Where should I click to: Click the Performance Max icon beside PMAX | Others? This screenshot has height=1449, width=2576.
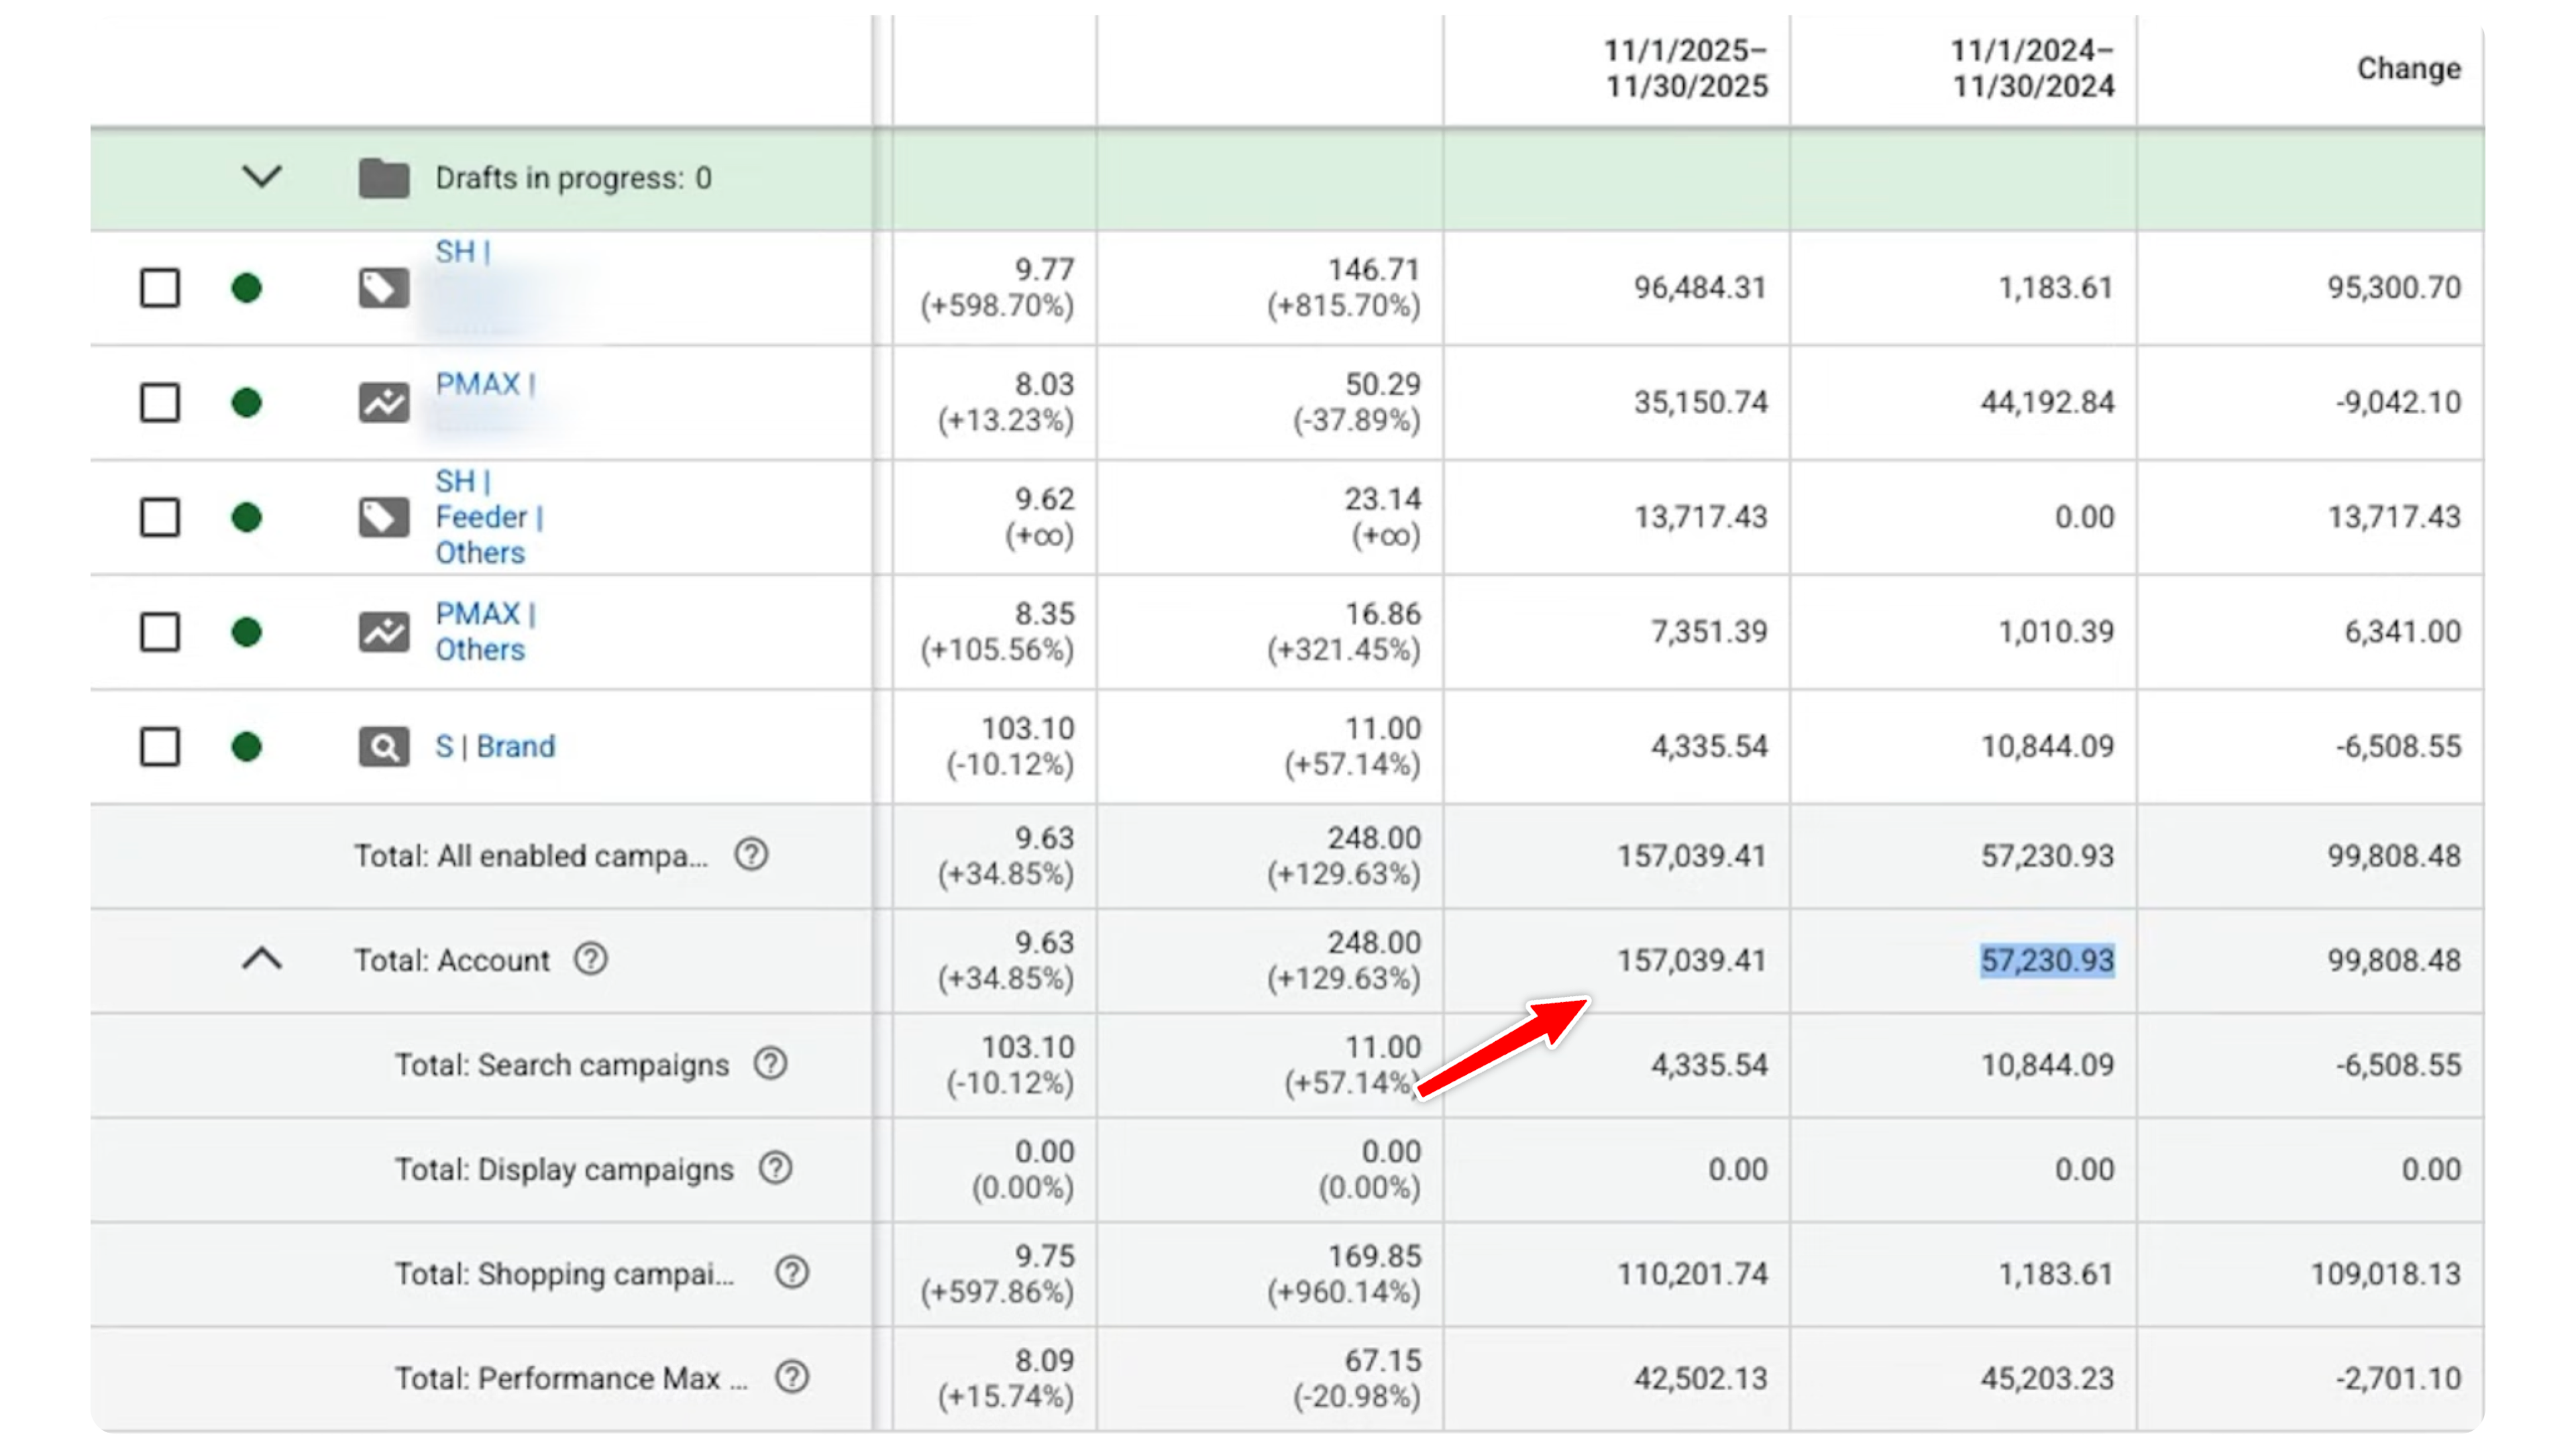pyautogui.click(x=384, y=632)
